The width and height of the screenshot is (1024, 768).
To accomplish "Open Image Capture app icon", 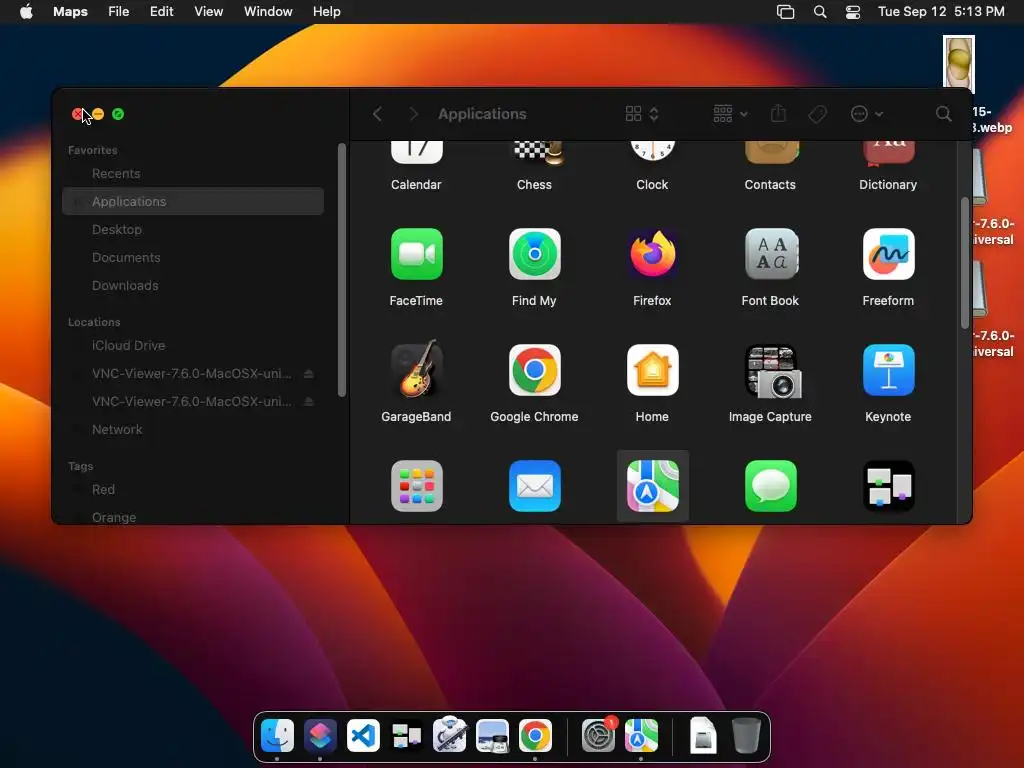I will click(773, 371).
